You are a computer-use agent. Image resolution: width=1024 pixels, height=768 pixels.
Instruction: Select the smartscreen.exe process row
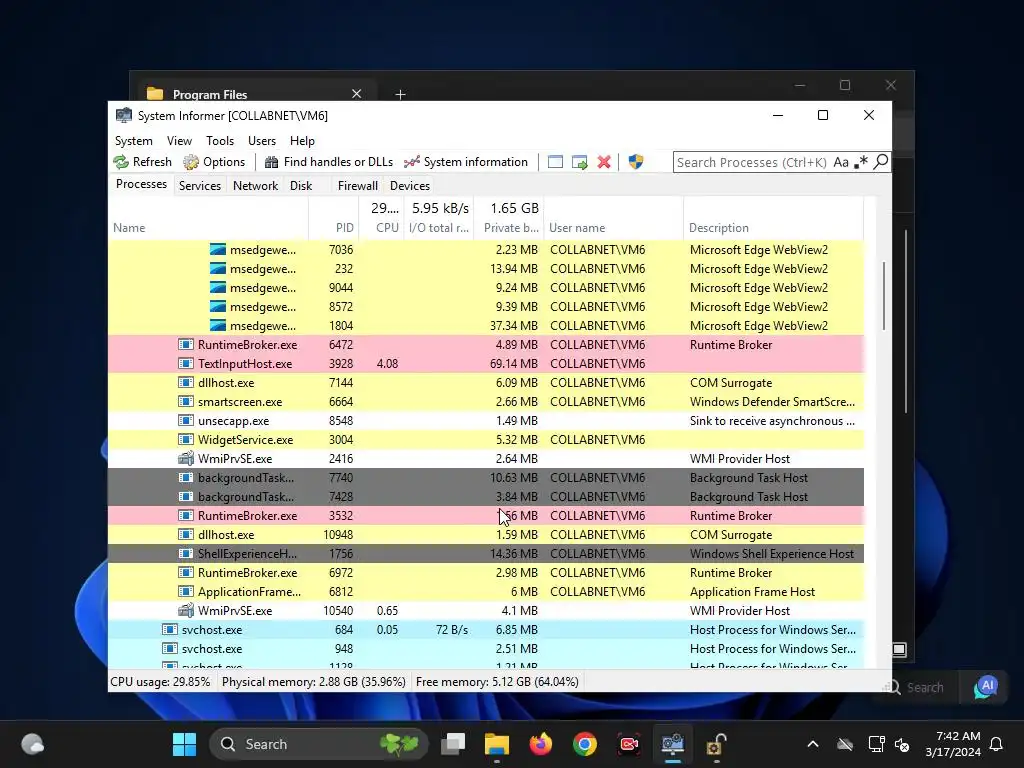coord(486,402)
